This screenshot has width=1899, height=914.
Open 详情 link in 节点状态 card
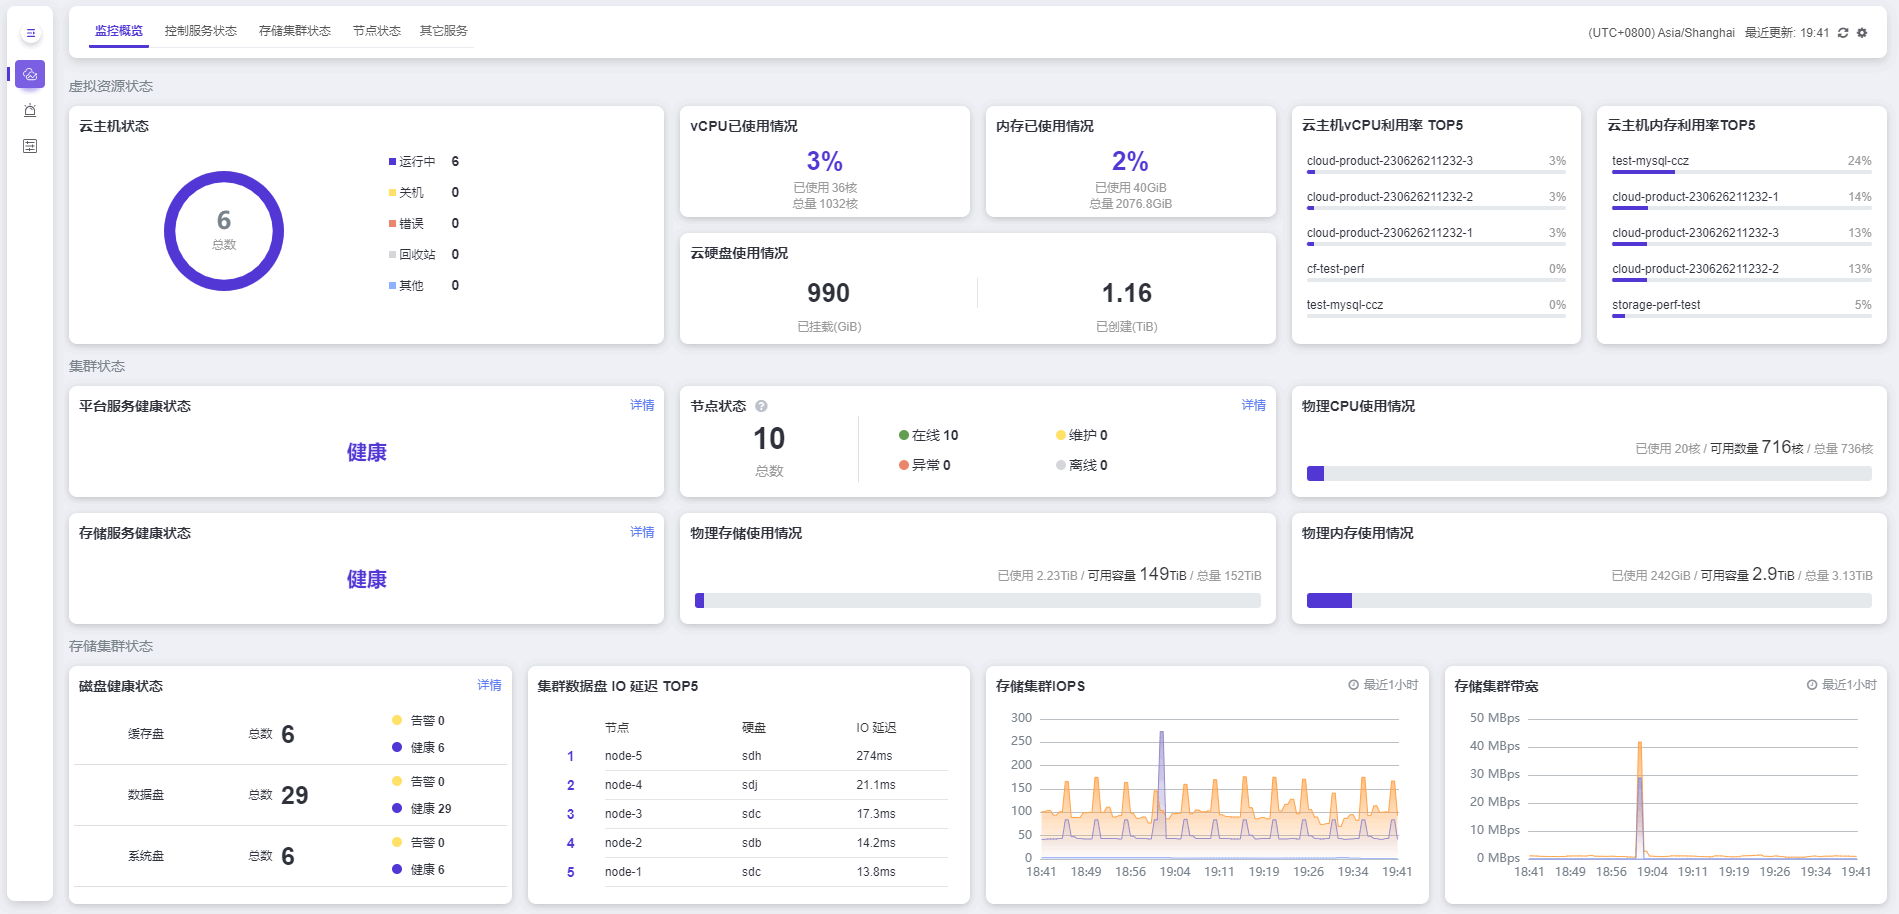point(1253,405)
